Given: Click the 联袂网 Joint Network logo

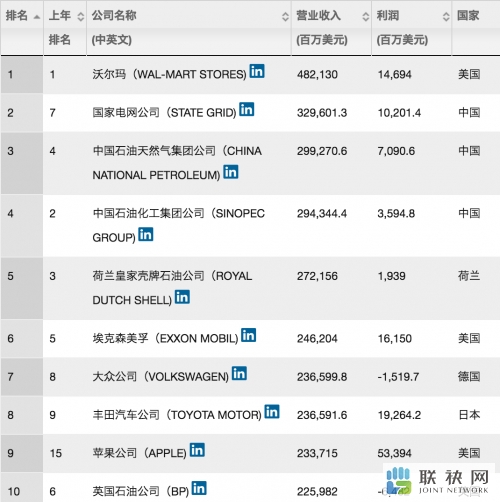Looking at the screenshot, I should (438, 481).
